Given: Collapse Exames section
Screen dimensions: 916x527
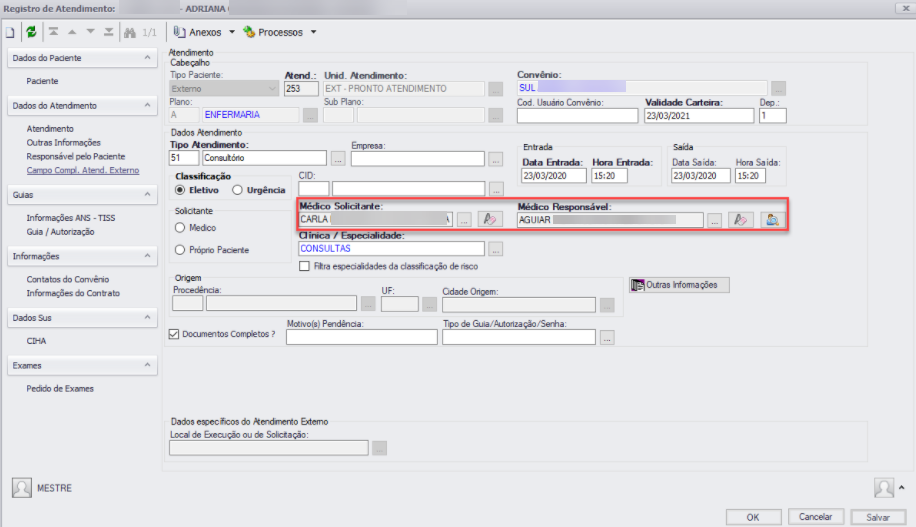Looking at the screenshot, I should click(147, 365).
